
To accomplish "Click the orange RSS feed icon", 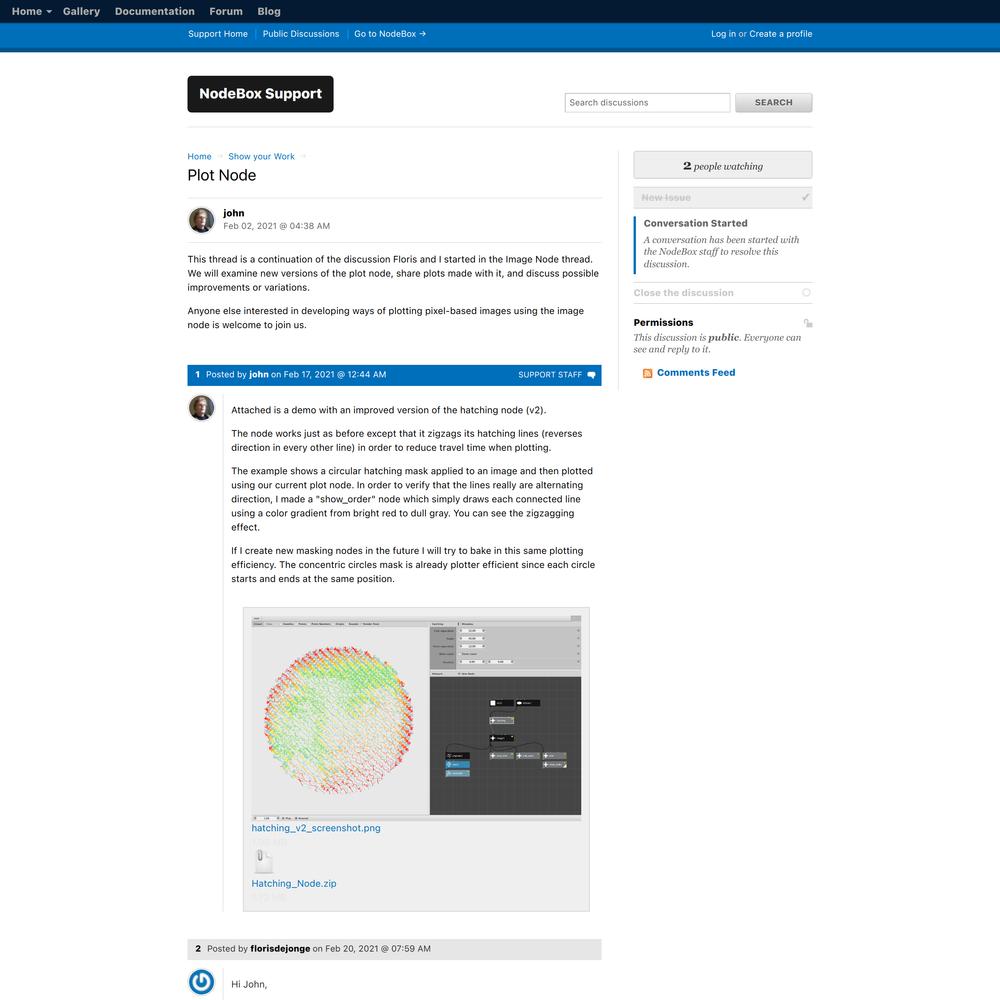I will tap(647, 373).
